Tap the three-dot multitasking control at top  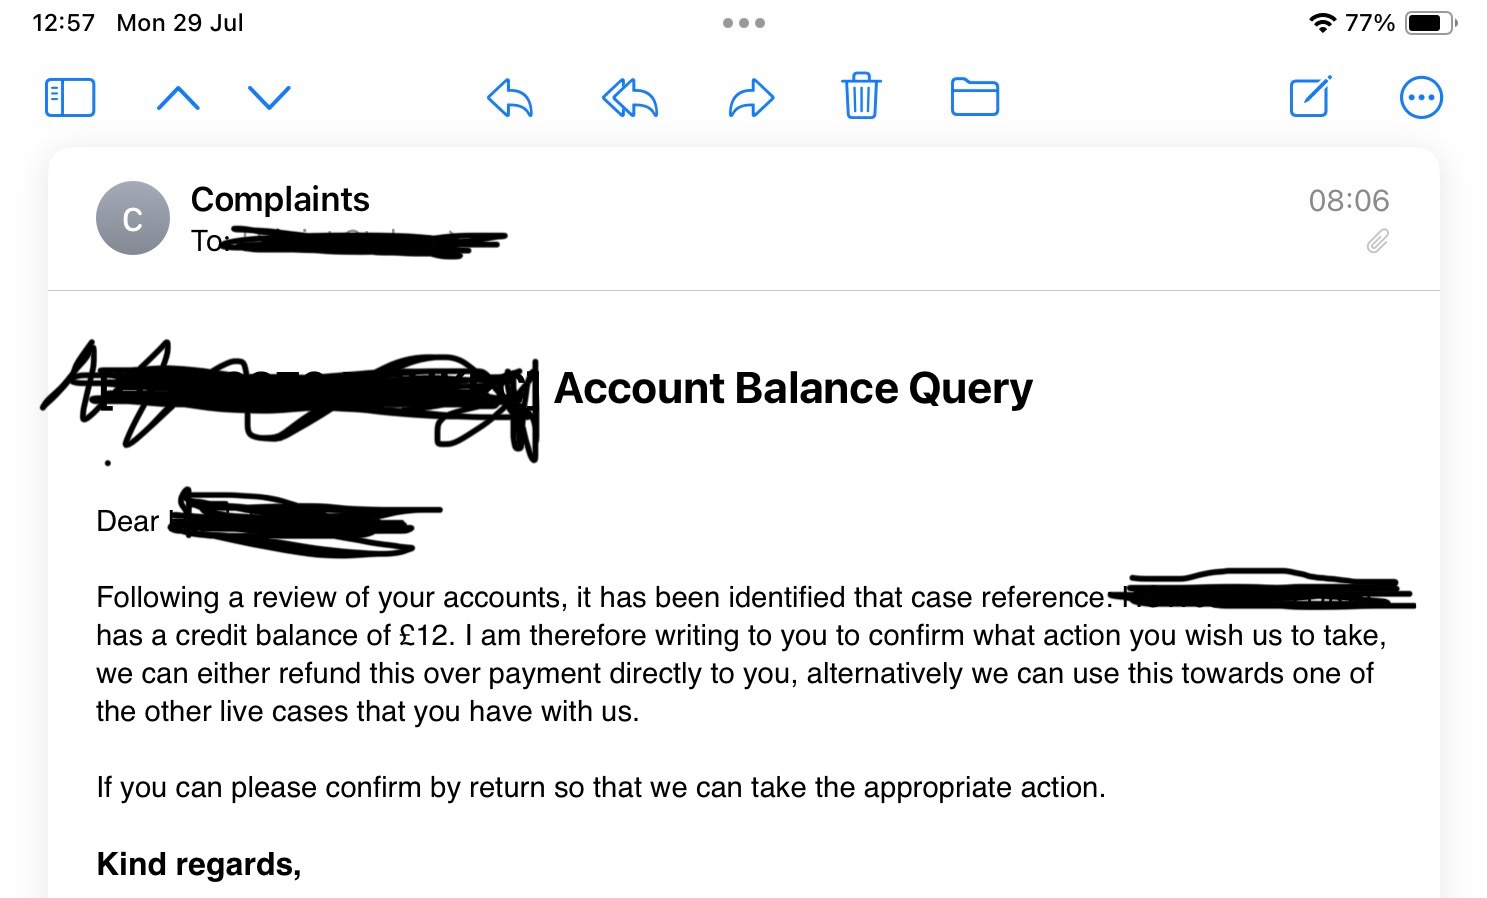(x=744, y=23)
